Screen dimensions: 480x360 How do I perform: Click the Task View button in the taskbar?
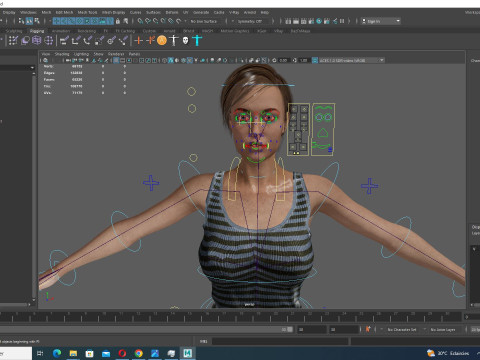pyautogui.click(x=40, y=353)
